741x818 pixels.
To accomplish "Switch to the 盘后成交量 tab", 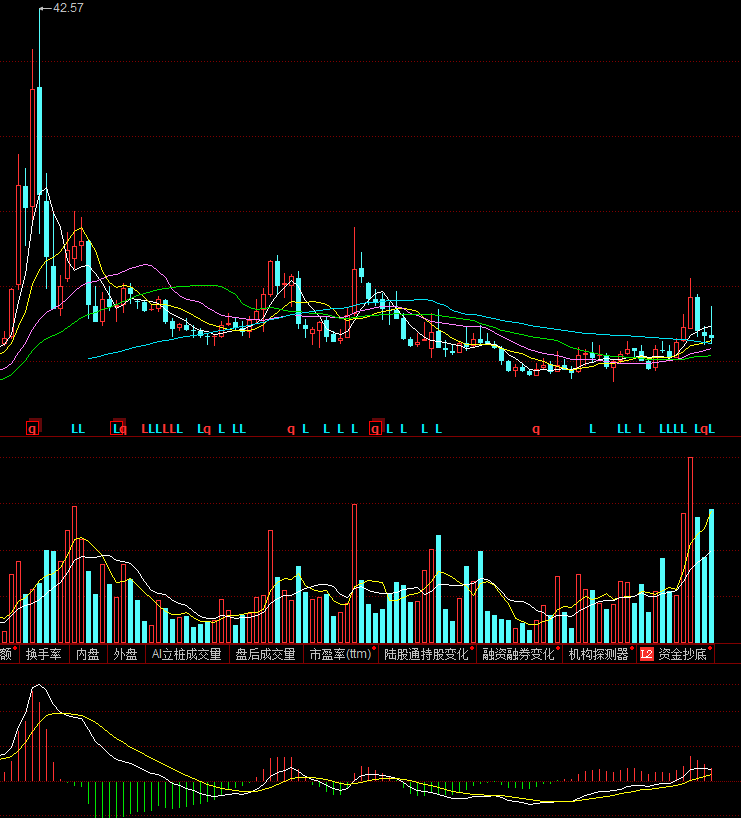I will point(266,654).
